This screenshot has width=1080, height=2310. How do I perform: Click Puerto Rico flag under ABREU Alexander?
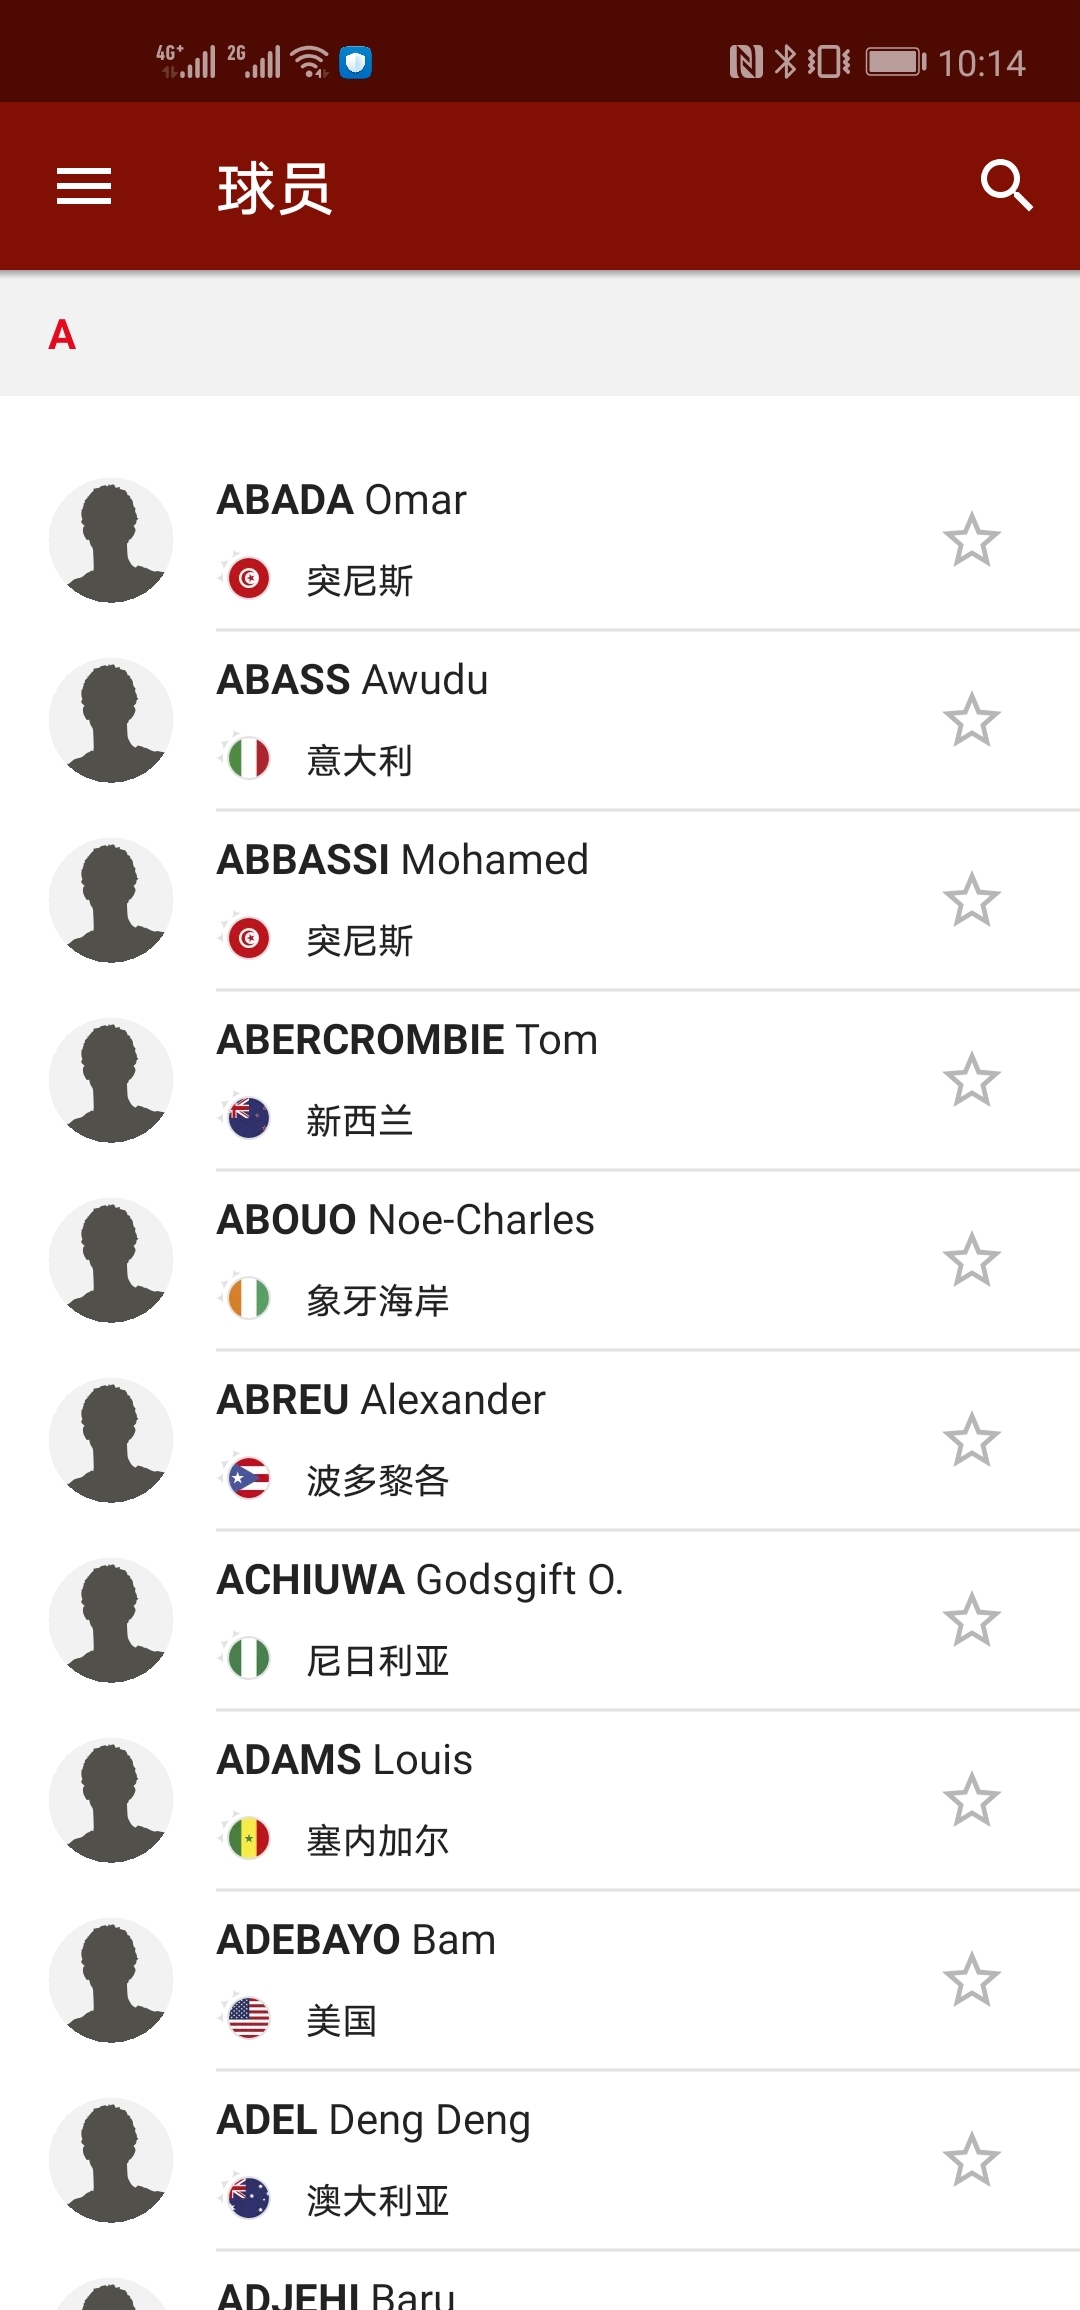pyautogui.click(x=248, y=1478)
